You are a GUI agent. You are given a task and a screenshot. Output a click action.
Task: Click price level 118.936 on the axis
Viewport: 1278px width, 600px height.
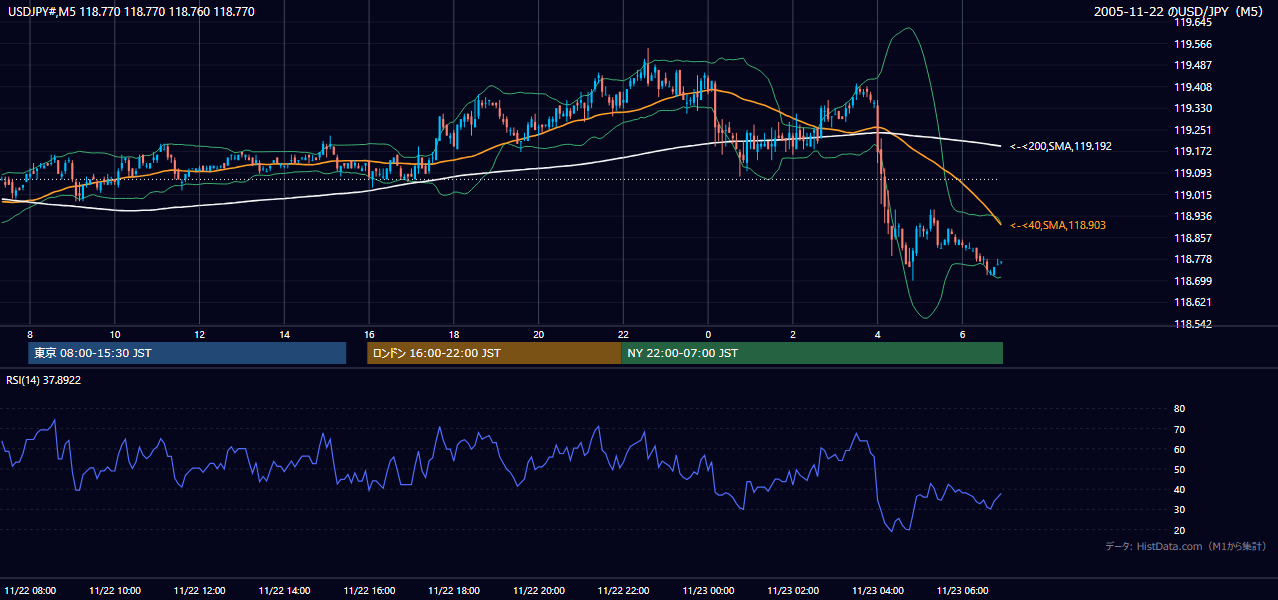(1194, 216)
